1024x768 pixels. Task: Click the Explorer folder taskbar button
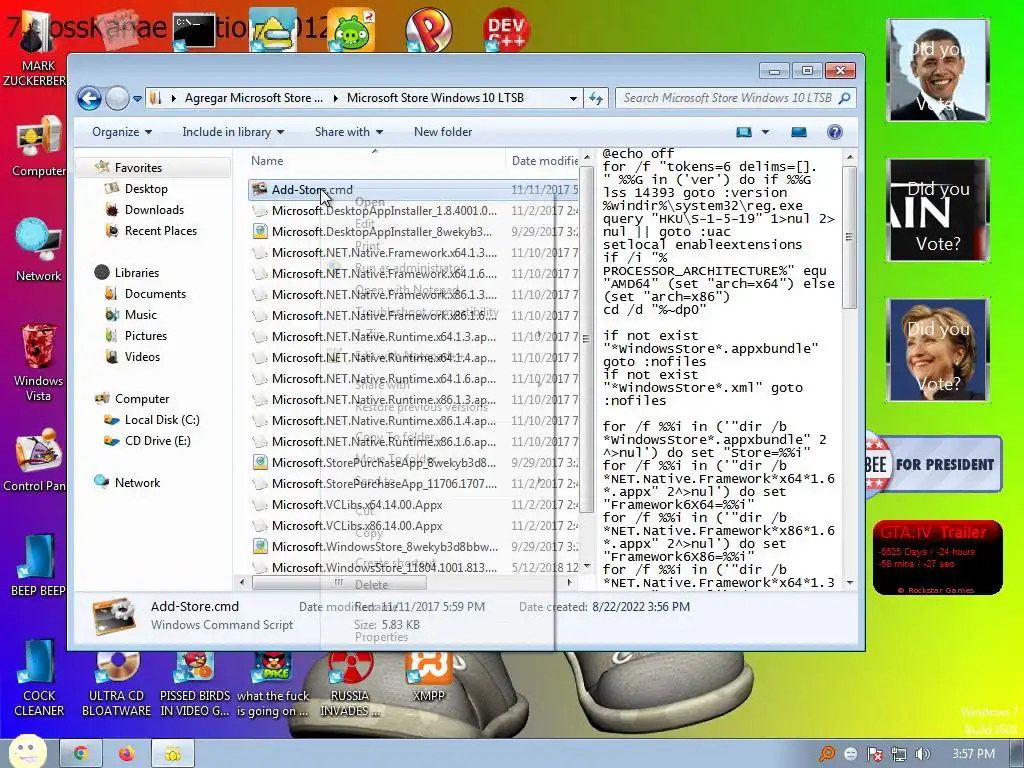pyautogui.click(x=173, y=754)
